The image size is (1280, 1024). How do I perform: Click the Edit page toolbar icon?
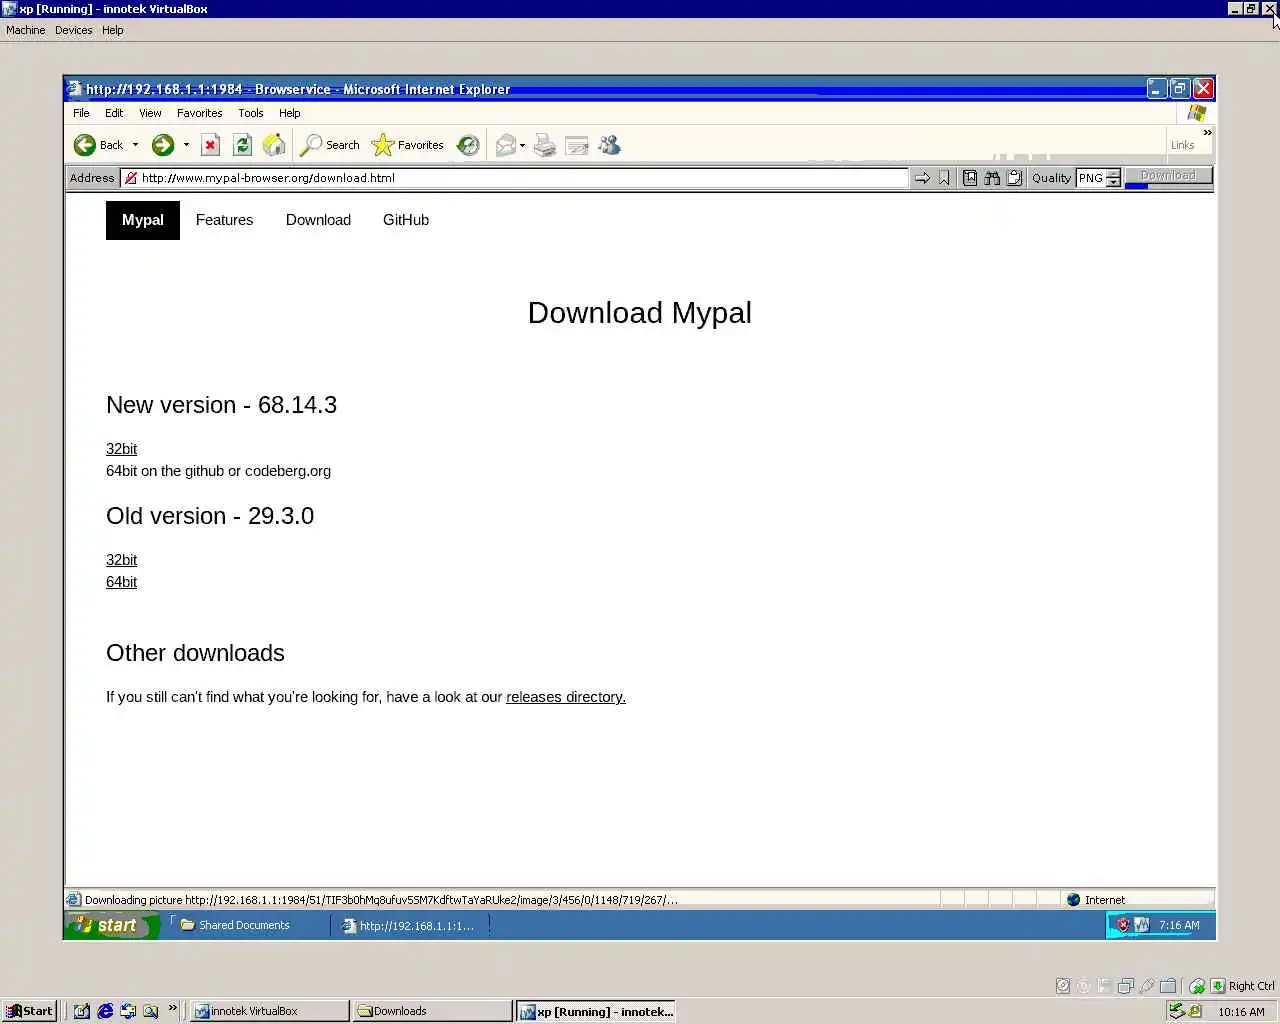coord(577,146)
